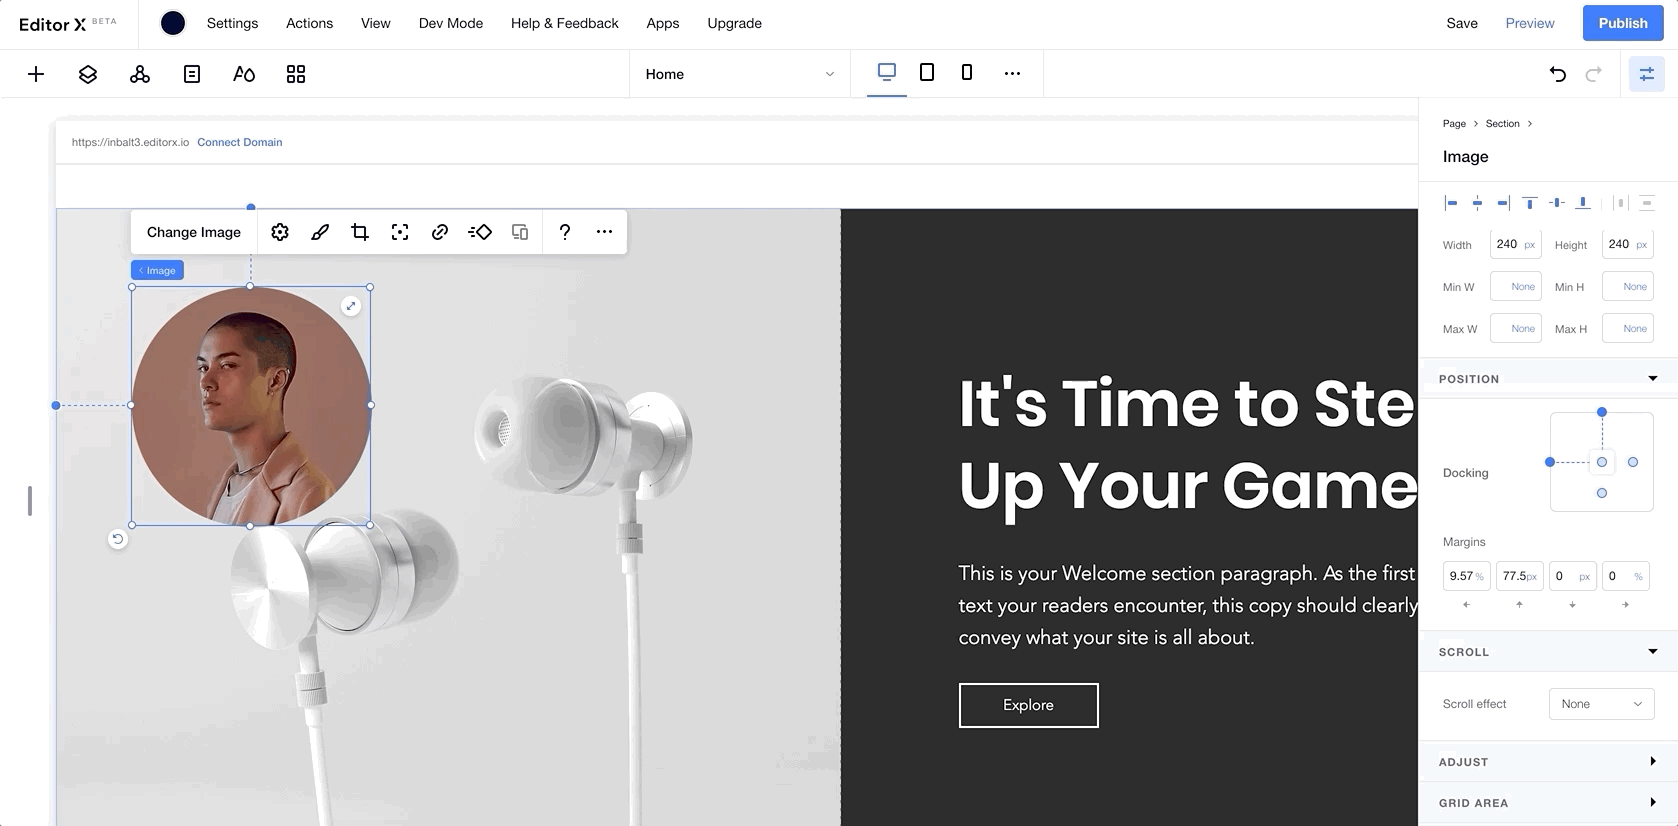Select the mobile breakpoint icon

coord(967,72)
